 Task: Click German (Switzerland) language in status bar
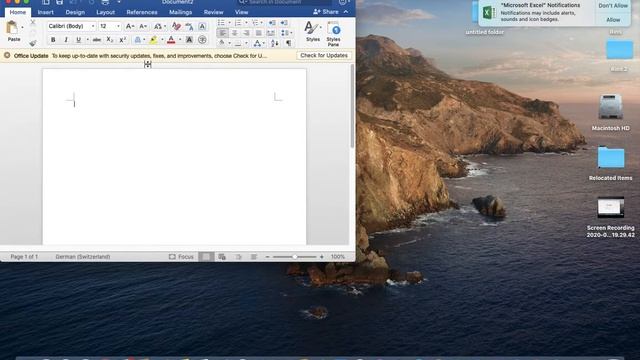[x=83, y=257]
